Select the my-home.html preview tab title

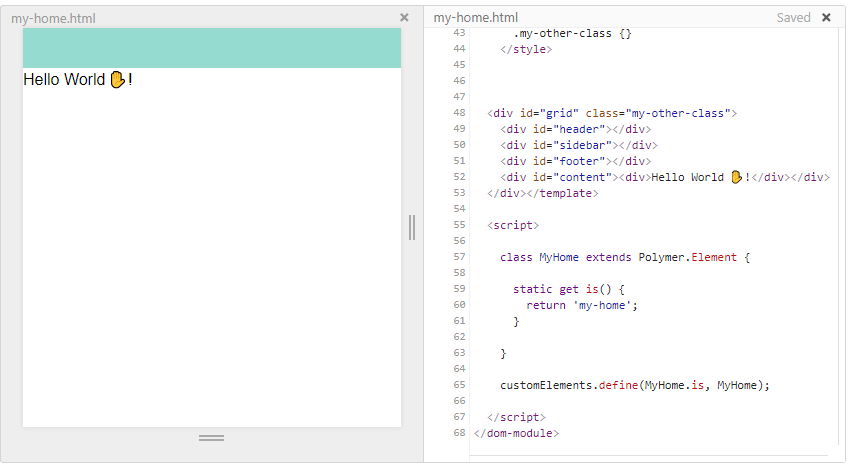click(x=53, y=18)
